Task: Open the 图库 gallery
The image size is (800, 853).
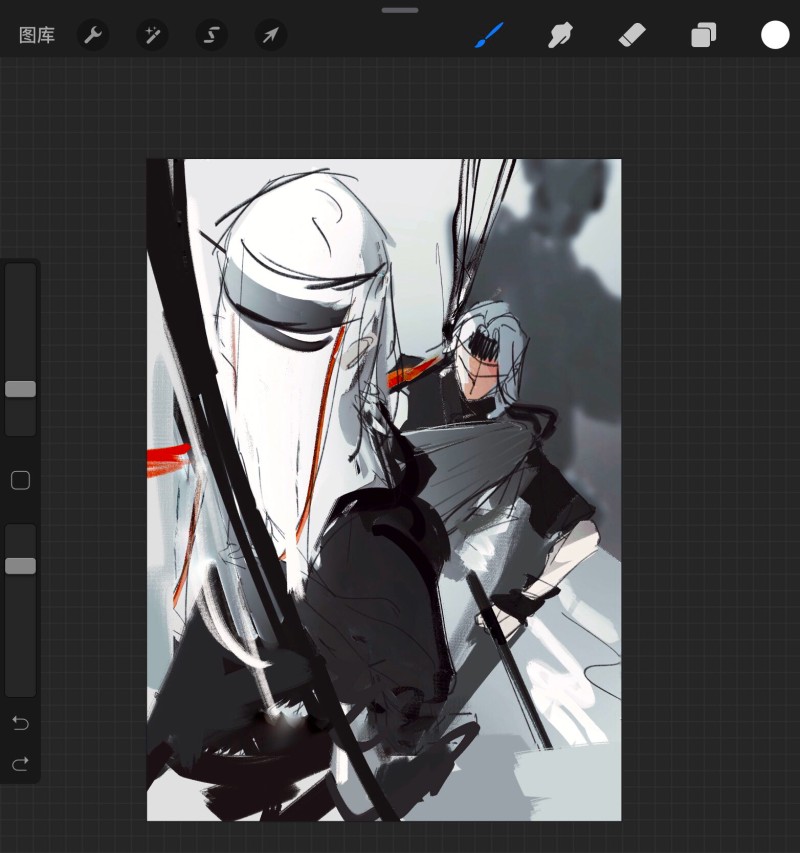Action: [37, 35]
